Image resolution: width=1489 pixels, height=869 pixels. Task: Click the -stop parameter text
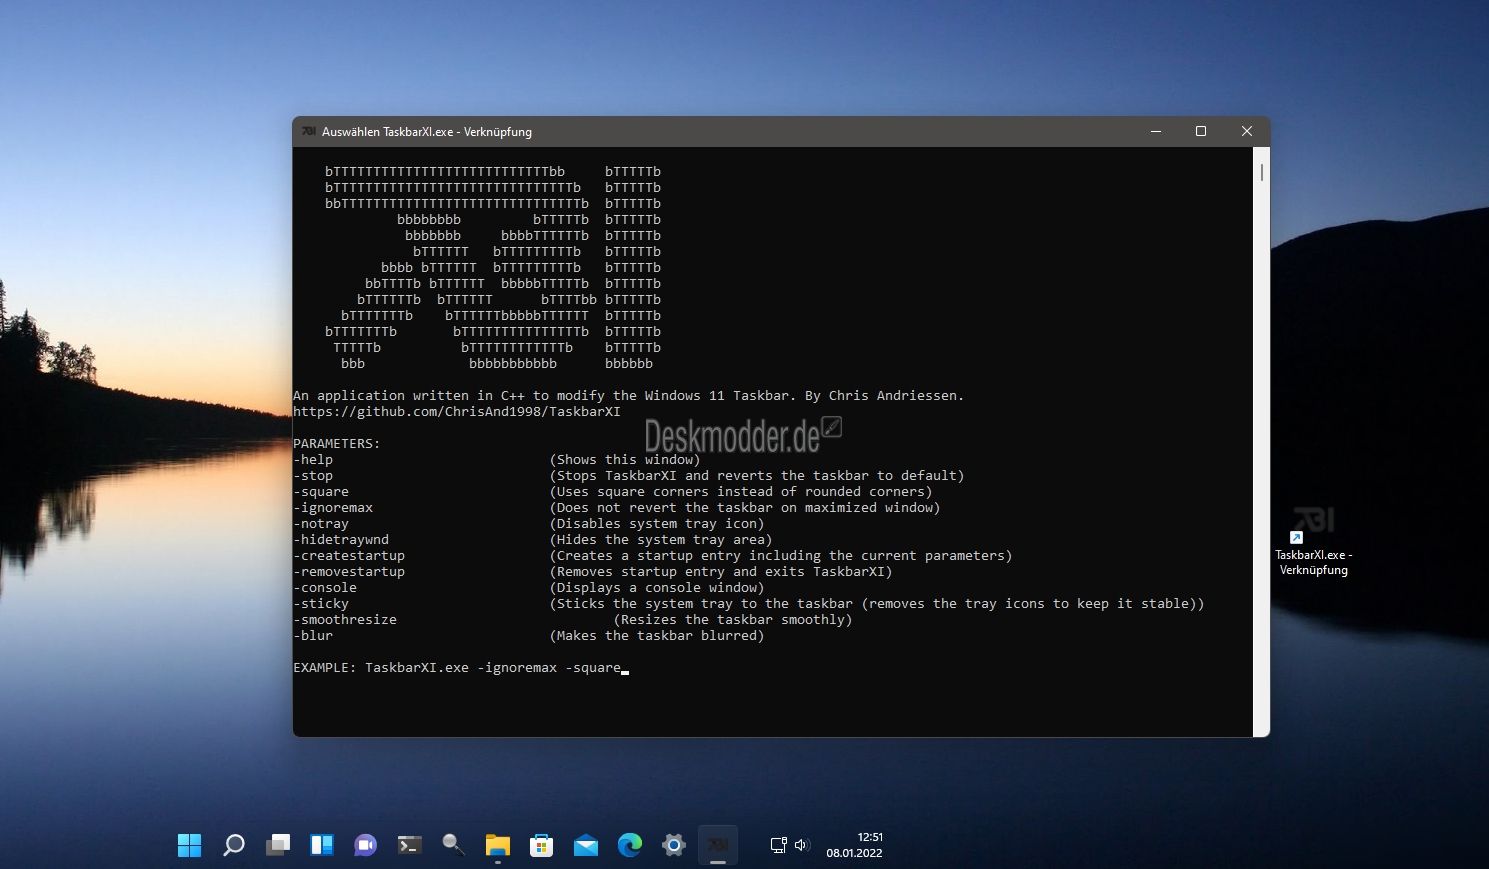click(313, 475)
